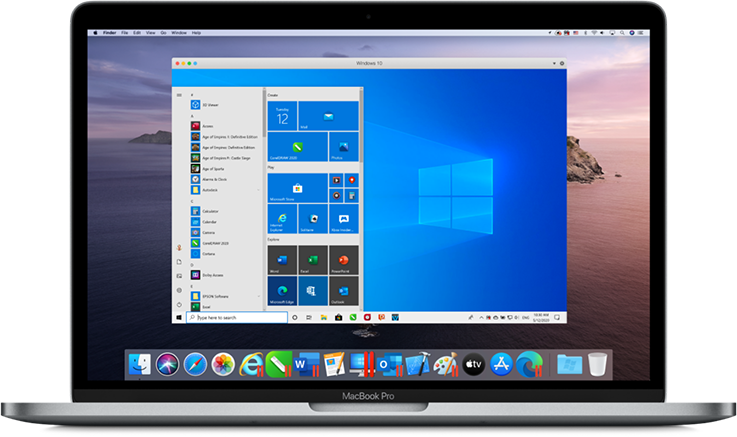Launch Outlook from the Mac dock
The image size is (737, 437).
click(x=390, y=365)
